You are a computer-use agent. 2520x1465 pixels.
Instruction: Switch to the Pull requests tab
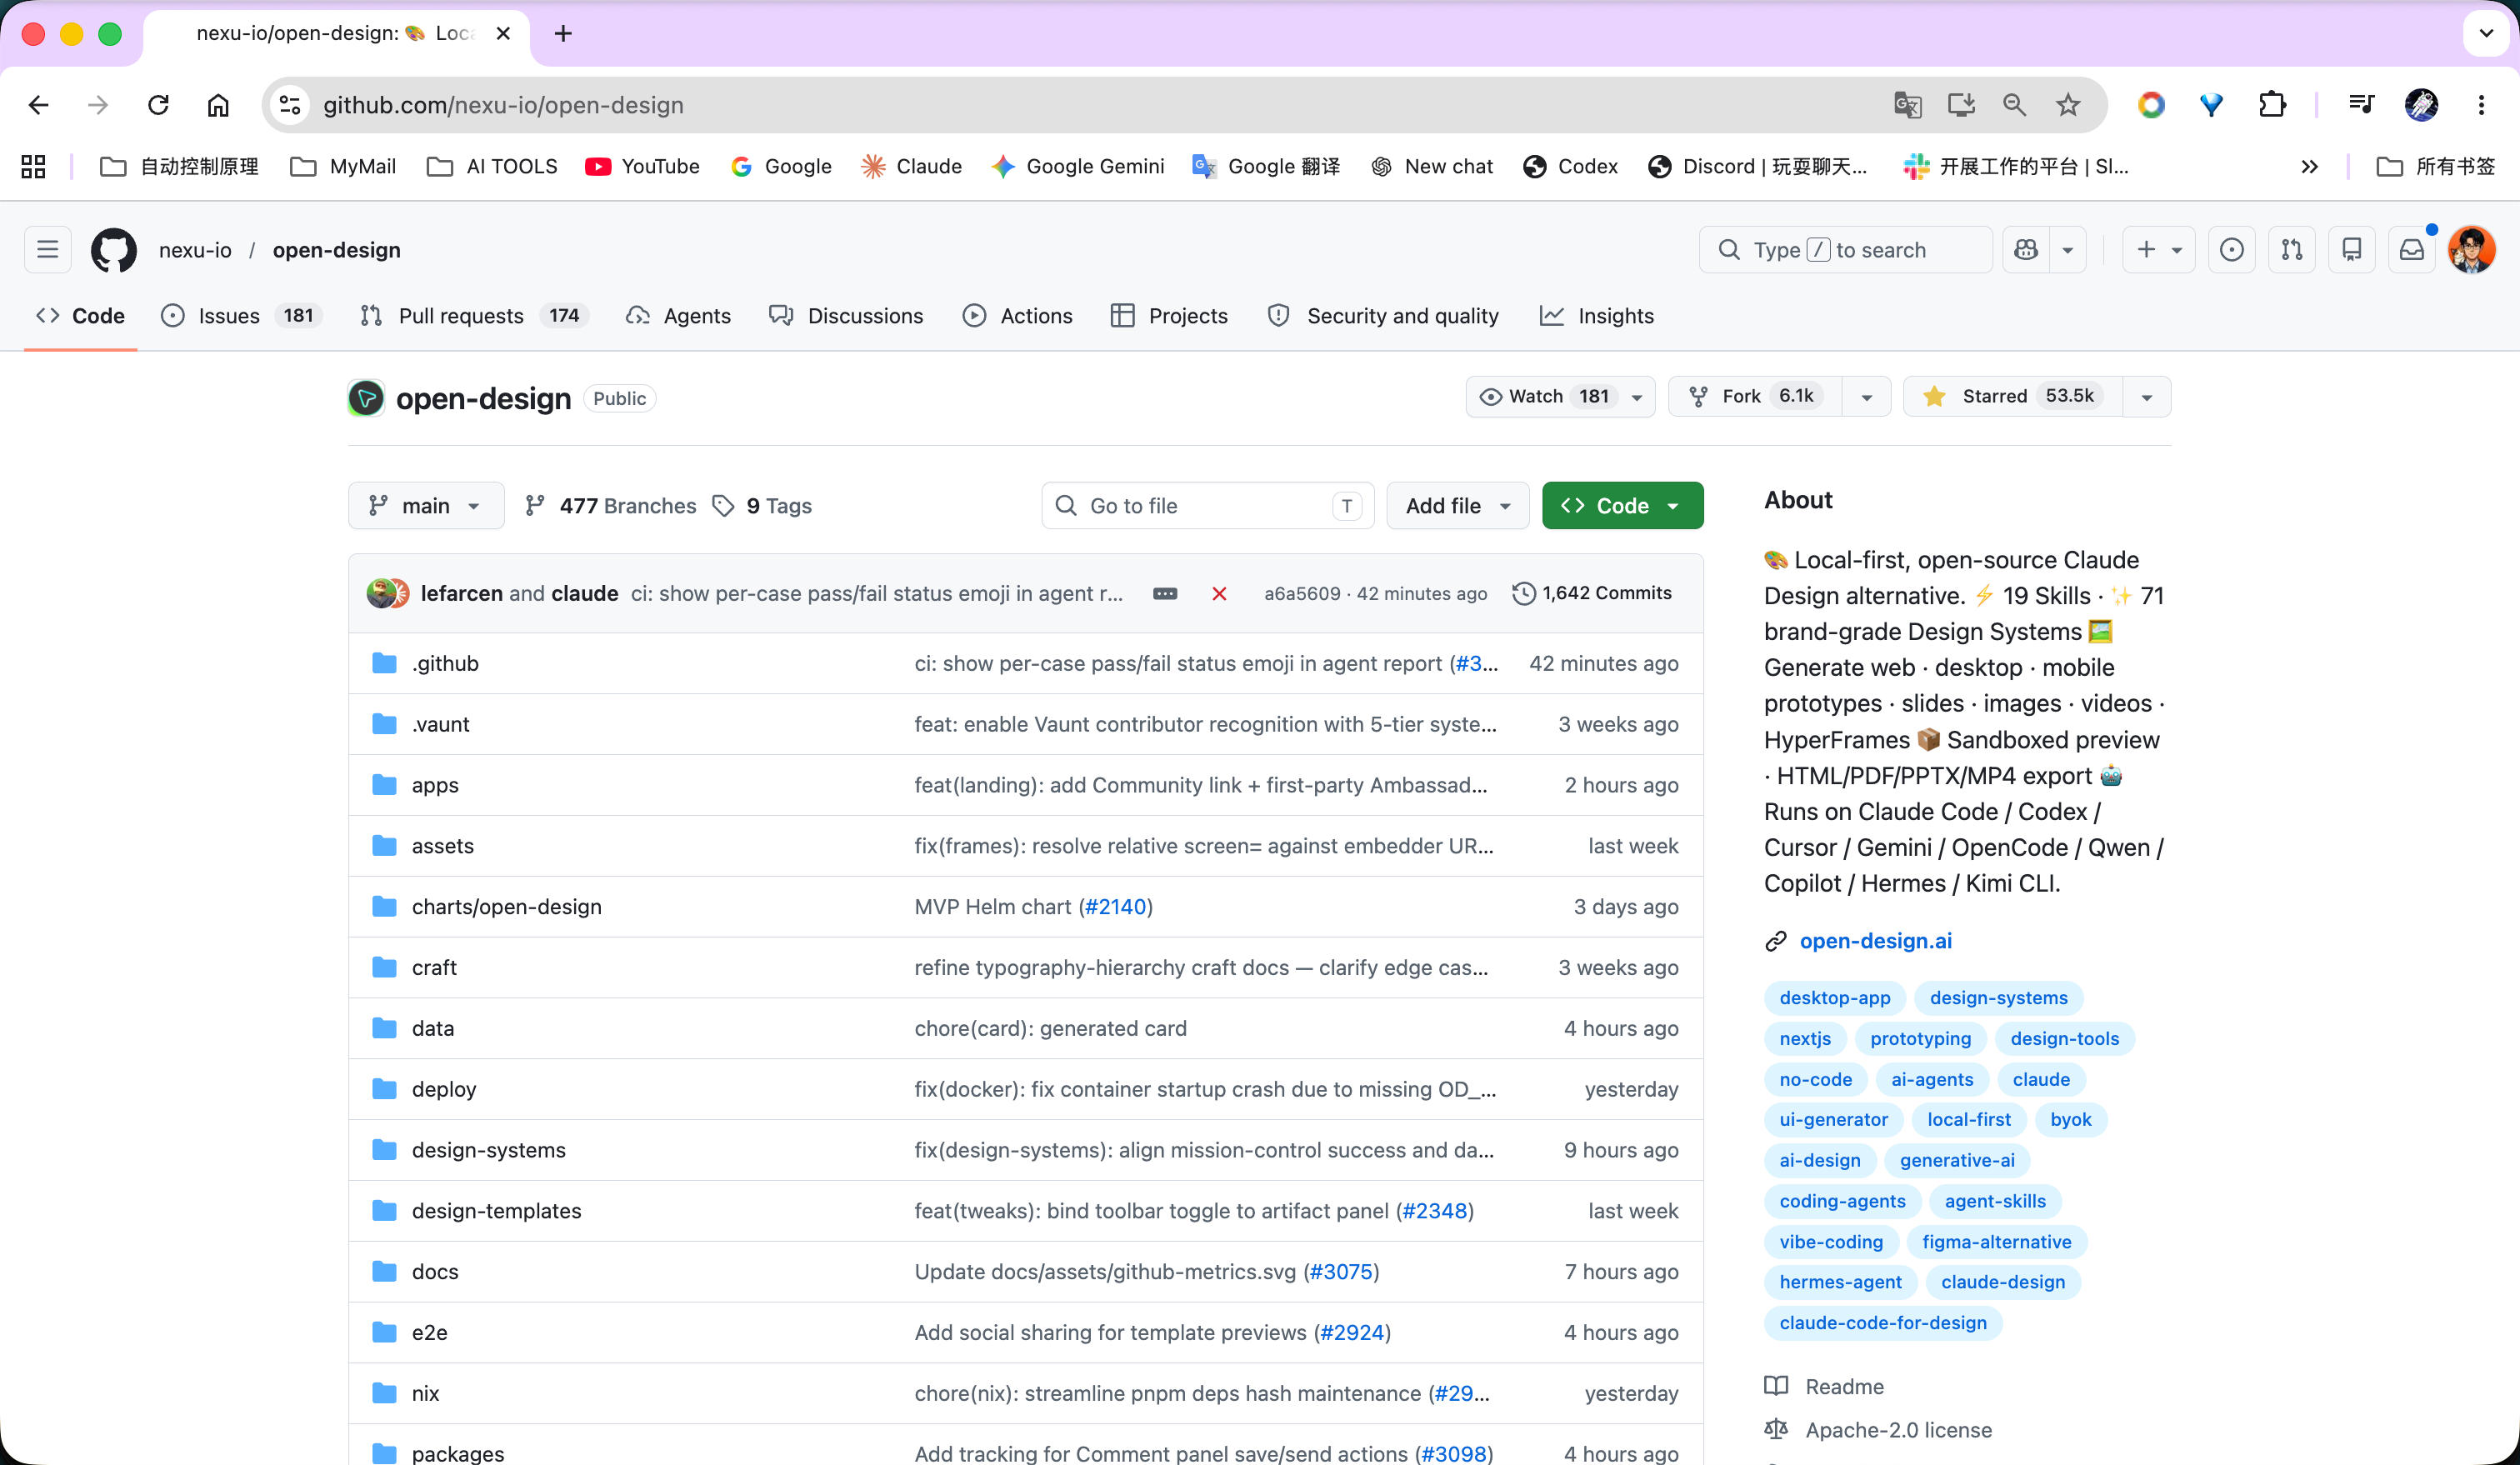click(x=474, y=316)
